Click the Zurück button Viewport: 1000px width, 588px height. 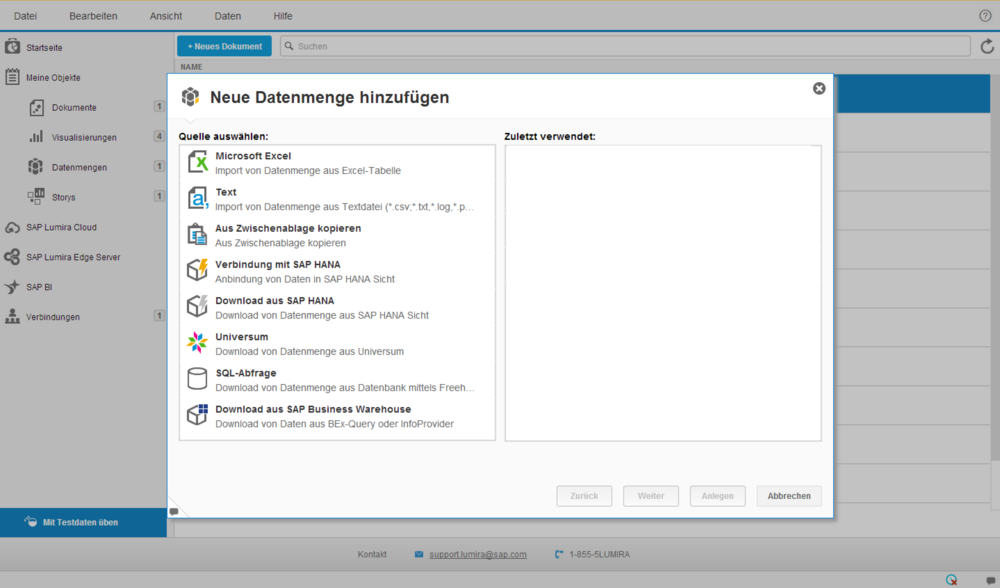click(x=584, y=496)
